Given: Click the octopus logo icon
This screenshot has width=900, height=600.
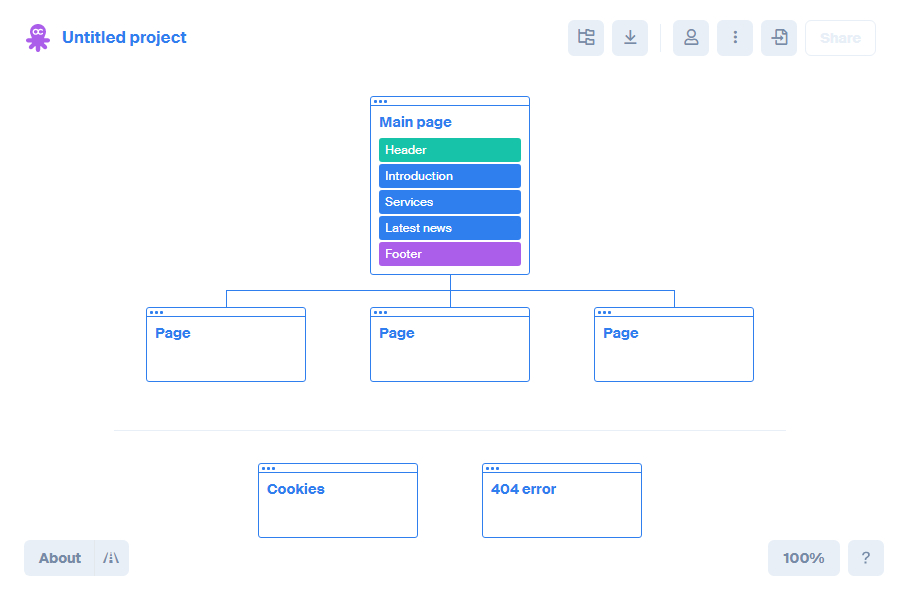Looking at the screenshot, I should tap(38, 38).
